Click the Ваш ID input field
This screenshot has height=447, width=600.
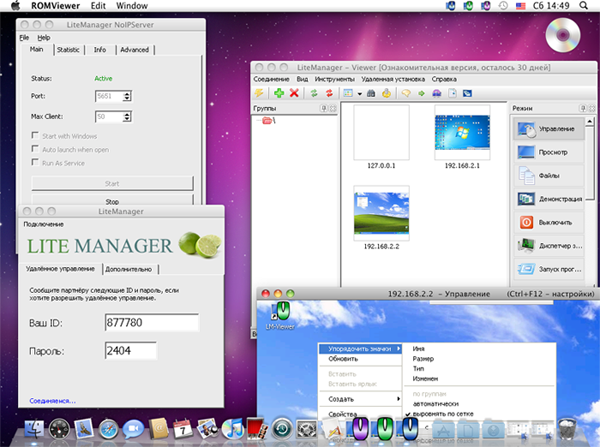(x=152, y=322)
